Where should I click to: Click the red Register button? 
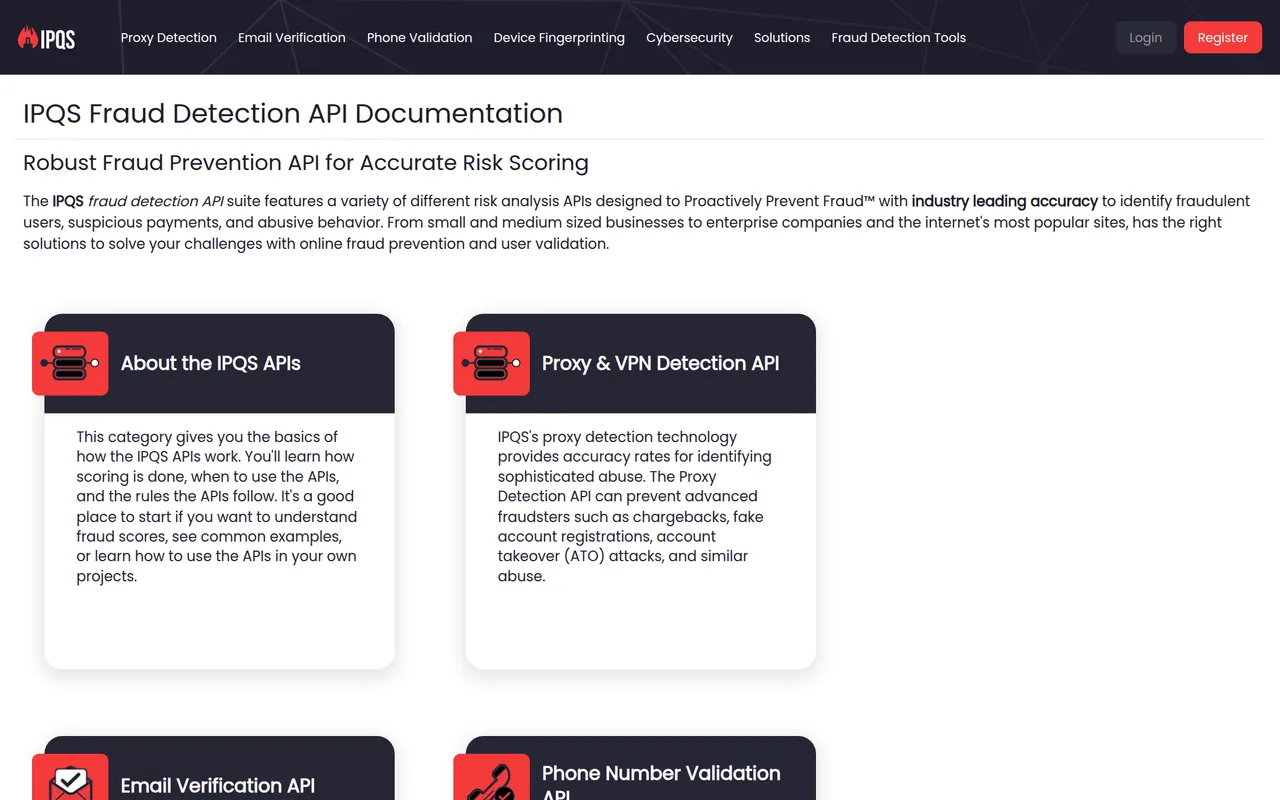click(x=1223, y=38)
